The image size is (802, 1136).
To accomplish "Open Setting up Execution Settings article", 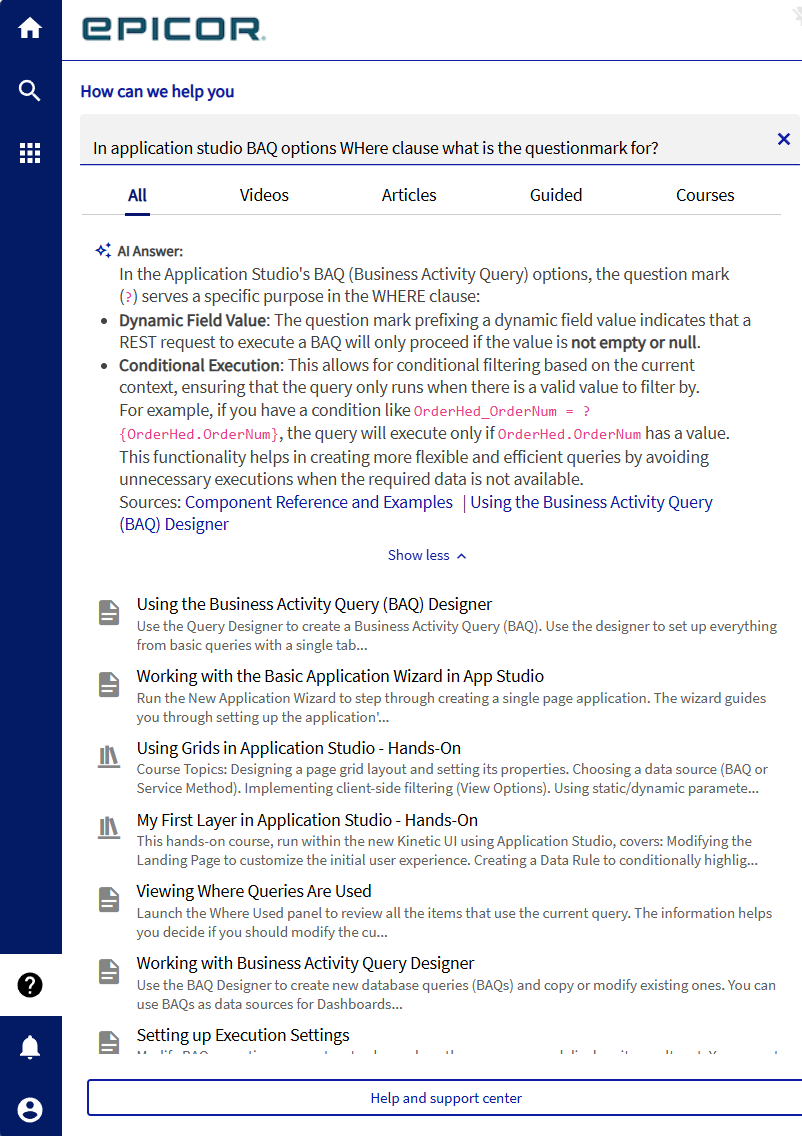I will coord(243,1035).
